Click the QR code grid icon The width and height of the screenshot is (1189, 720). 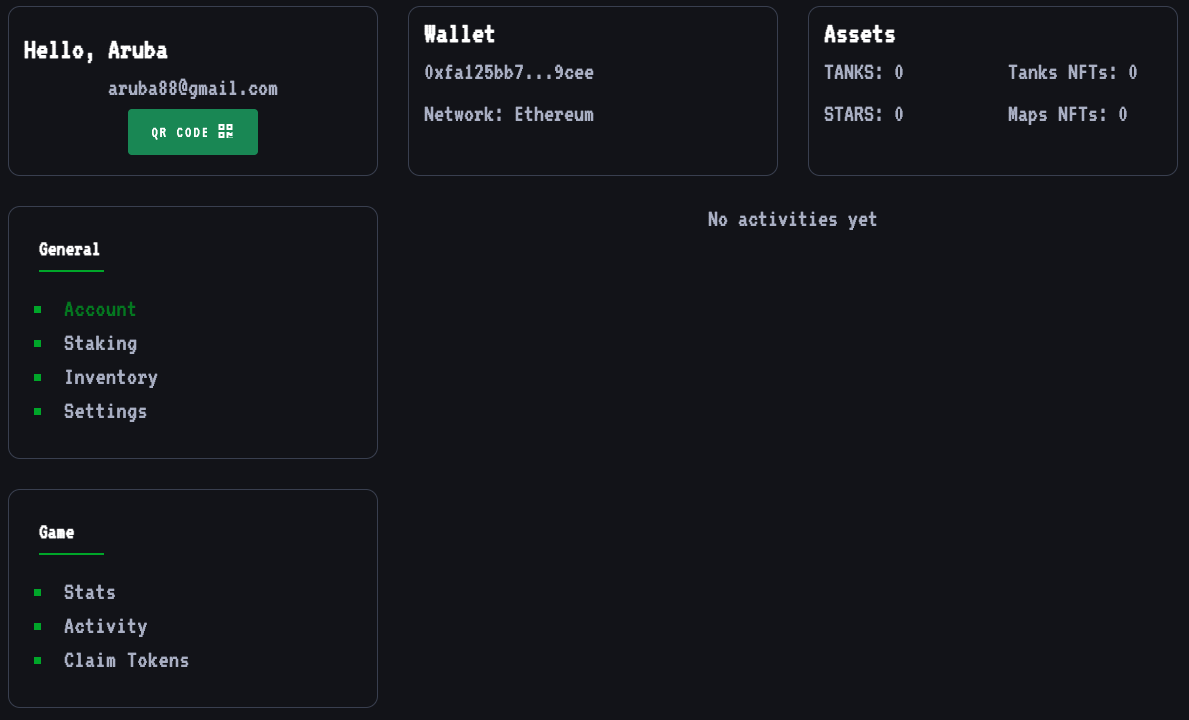226,132
